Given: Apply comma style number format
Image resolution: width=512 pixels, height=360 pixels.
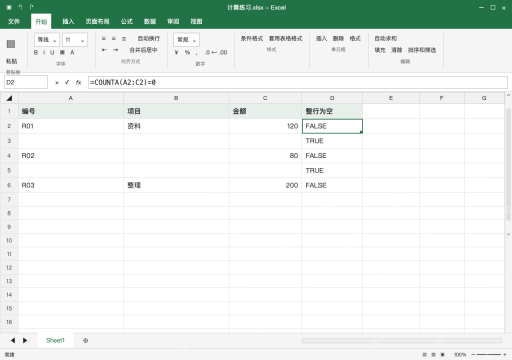Looking at the screenshot, I should pos(197,53).
